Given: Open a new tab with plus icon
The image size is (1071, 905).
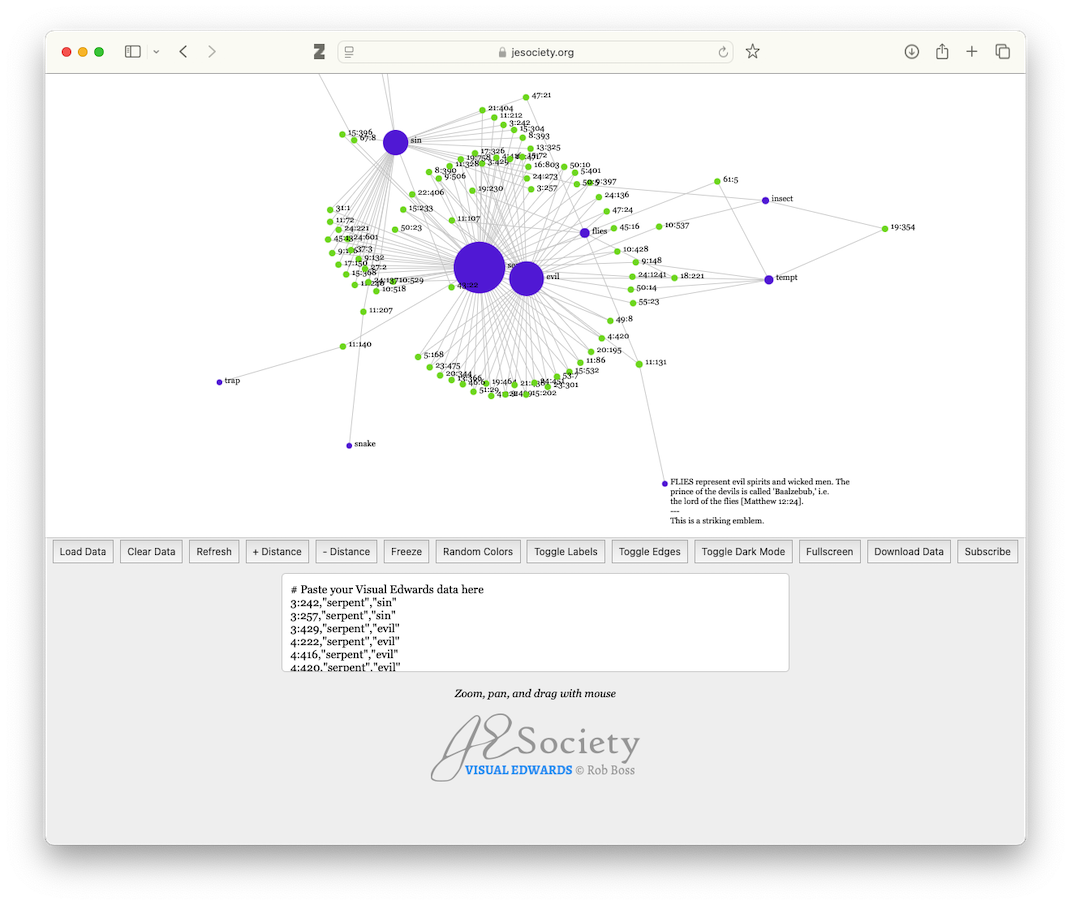Looking at the screenshot, I should pyautogui.click(x=972, y=52).
